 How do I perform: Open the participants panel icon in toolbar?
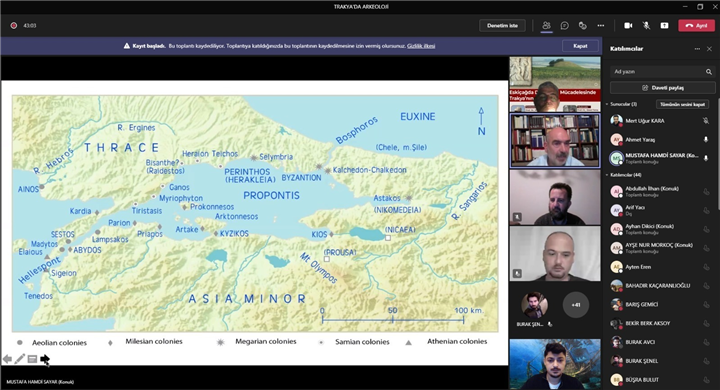coord(546,26)
